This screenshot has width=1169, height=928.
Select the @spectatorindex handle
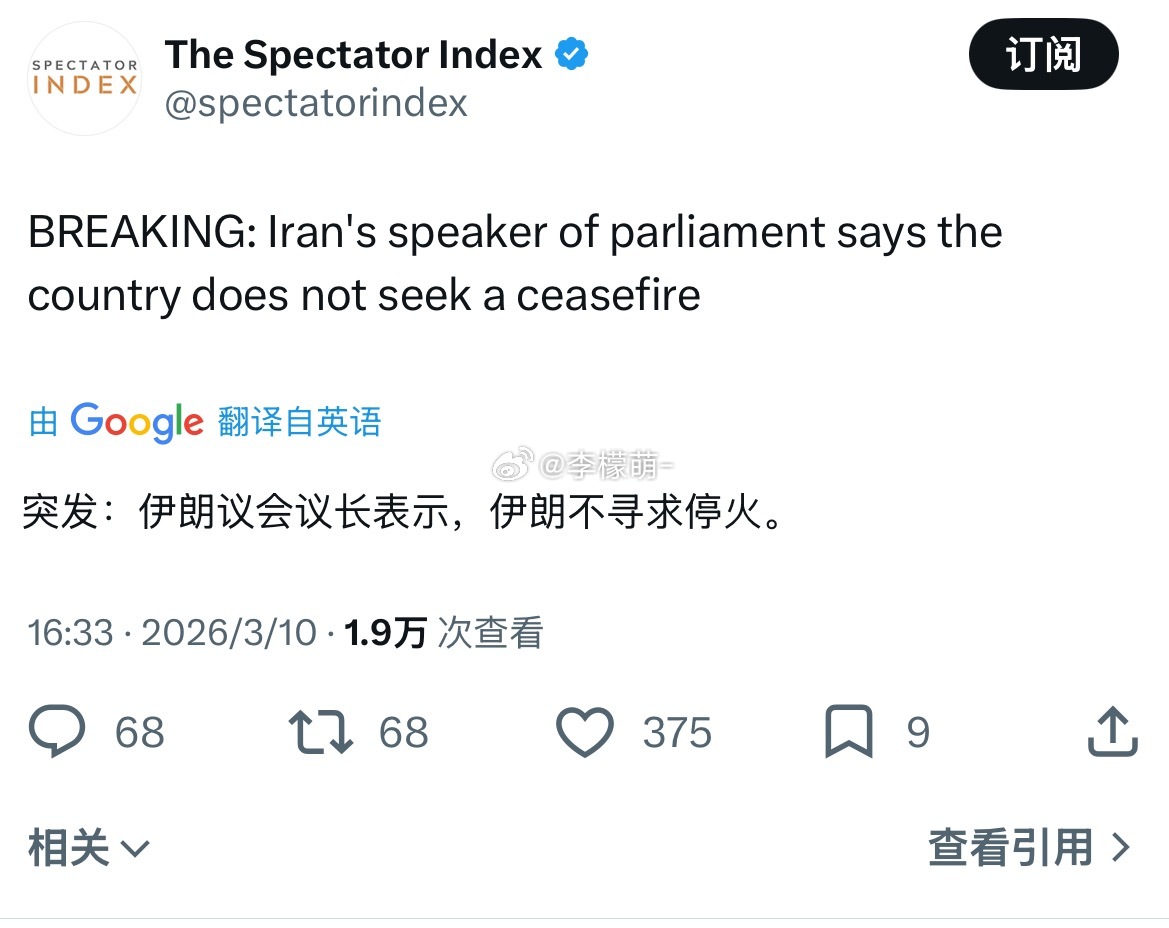pos(317,102)
